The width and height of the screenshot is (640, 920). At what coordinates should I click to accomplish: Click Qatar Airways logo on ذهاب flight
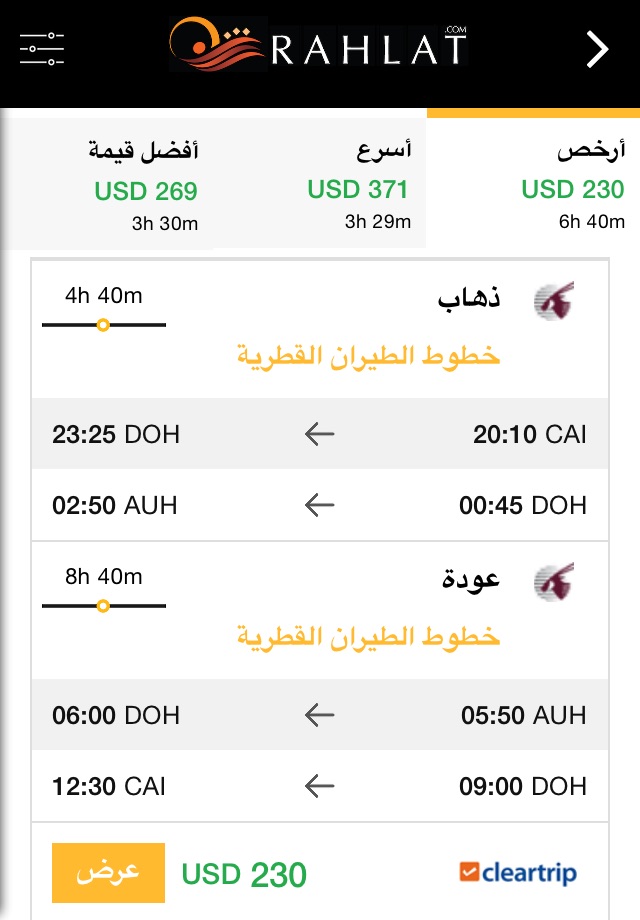click(554, 300)
